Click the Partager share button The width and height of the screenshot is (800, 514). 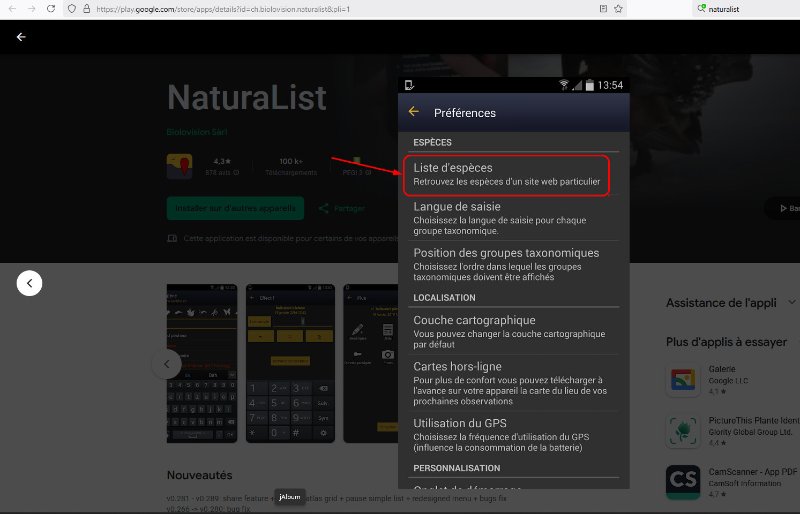point(341,208)
